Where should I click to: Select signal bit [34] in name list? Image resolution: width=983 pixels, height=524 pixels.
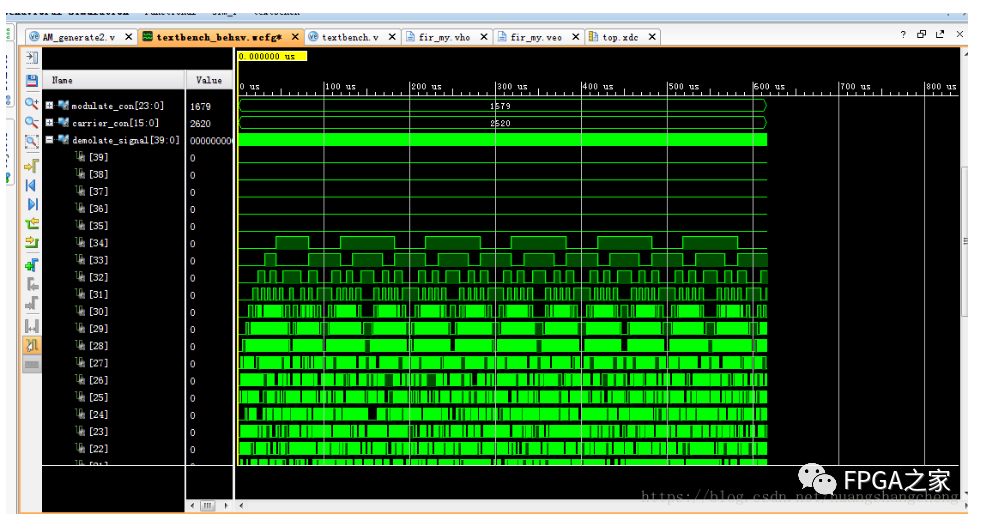(x=98, y=243)
